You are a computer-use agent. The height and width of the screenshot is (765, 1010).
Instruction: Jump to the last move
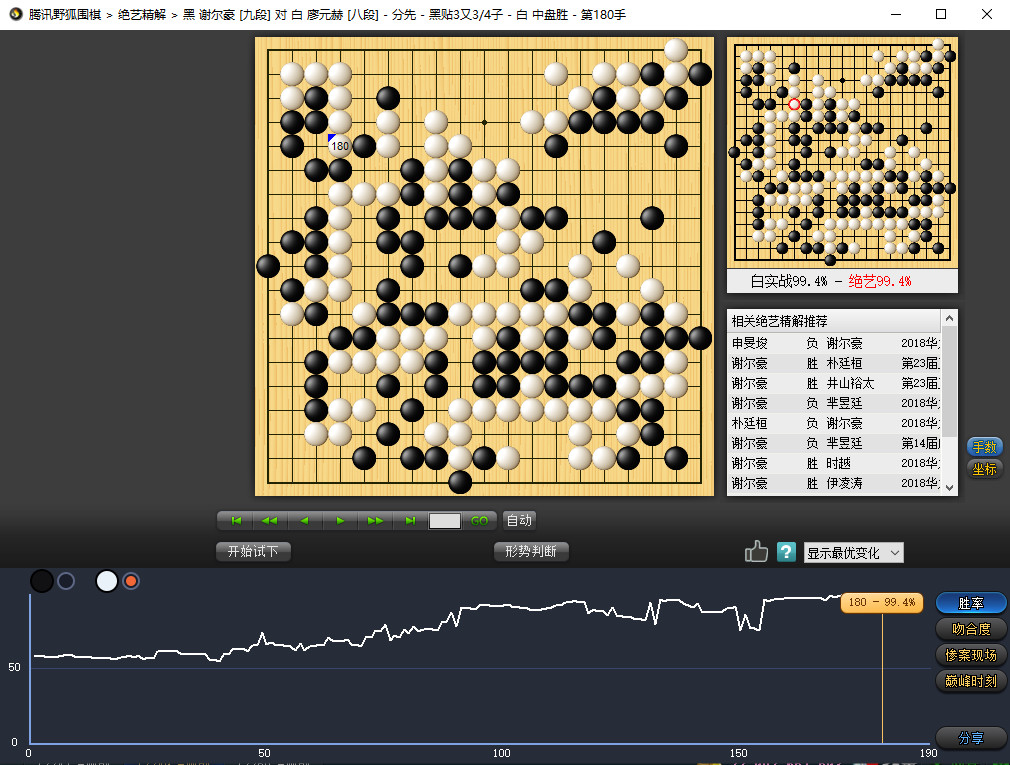(410, 521)
